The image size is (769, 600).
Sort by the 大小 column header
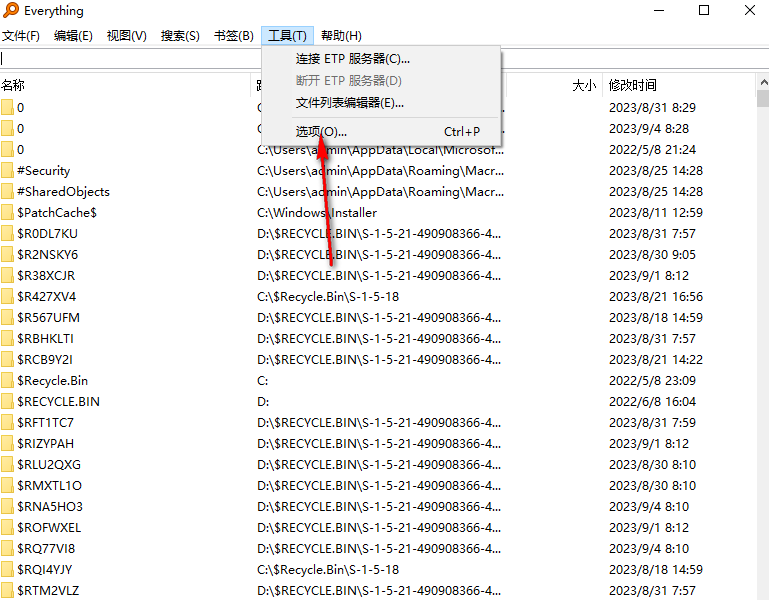[554, 85]
